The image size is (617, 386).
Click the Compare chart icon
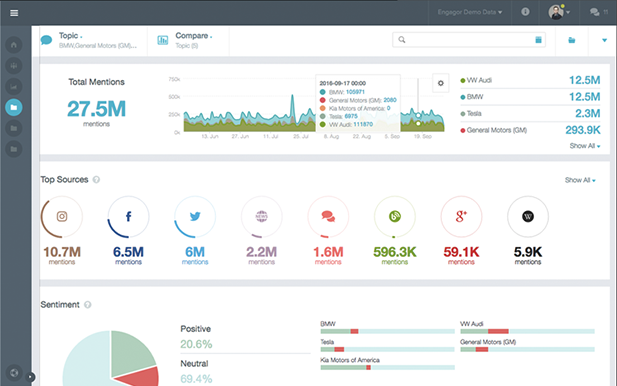(x=163, y=40)
